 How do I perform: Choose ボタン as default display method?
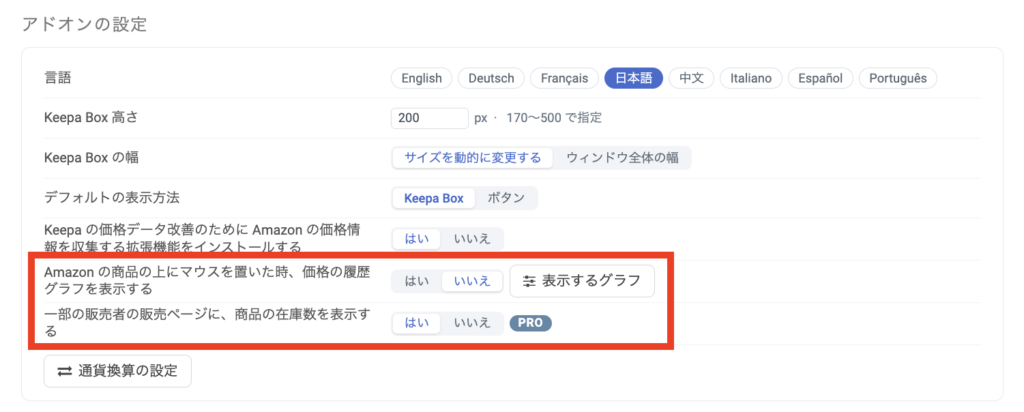pyautogui.click(x=506, y=198)
